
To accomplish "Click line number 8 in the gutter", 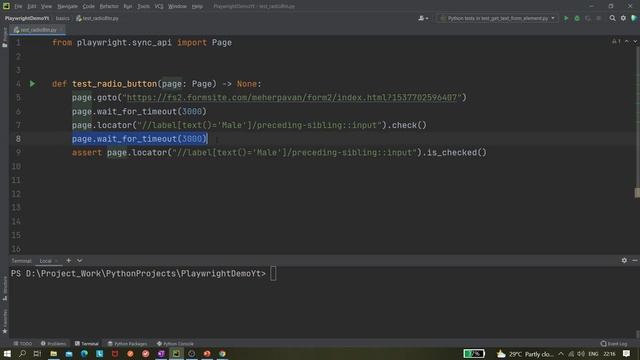I will [18, 139].
